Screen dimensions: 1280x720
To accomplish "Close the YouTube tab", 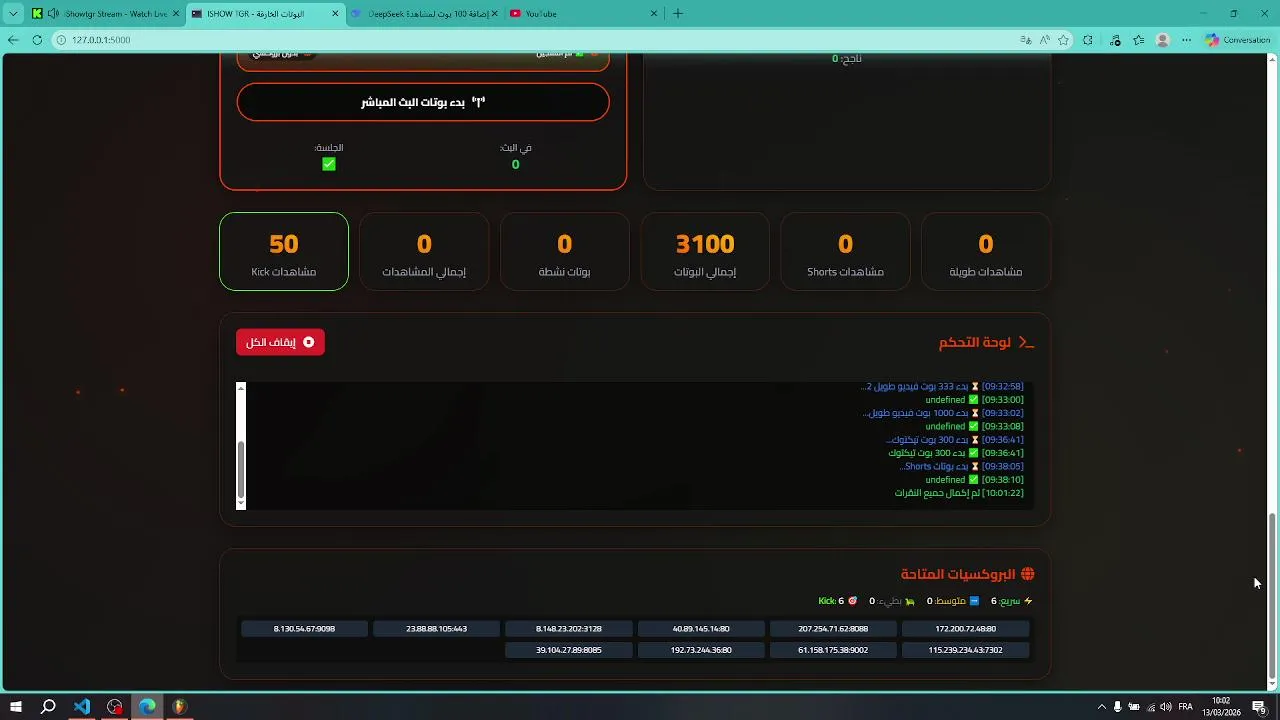I will pyautogui.click(x=654, y=14).
